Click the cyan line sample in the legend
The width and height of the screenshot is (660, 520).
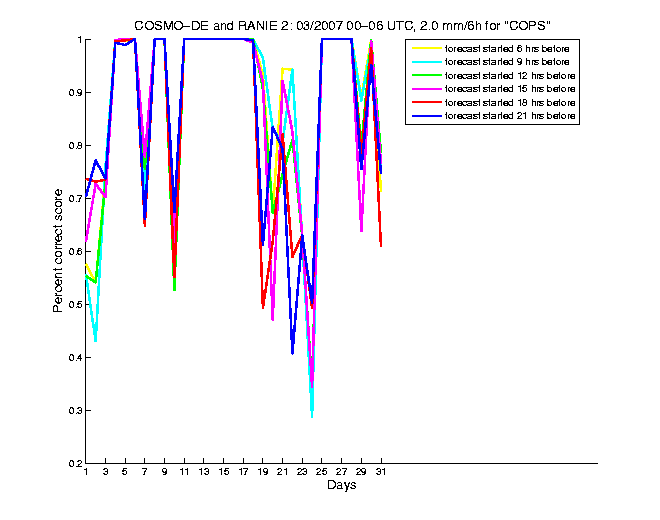pos(426,62)
